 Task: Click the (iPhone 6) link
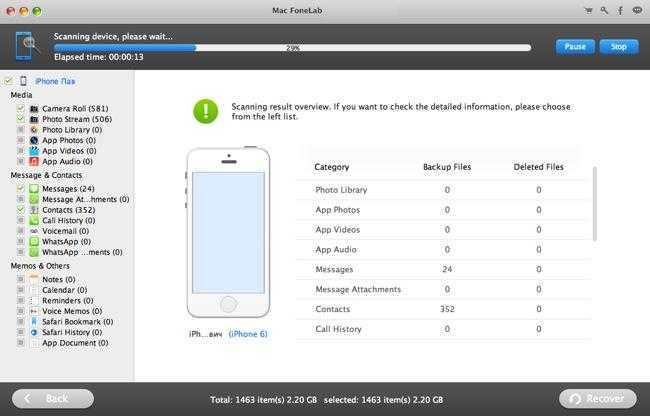tap(248, 334)
